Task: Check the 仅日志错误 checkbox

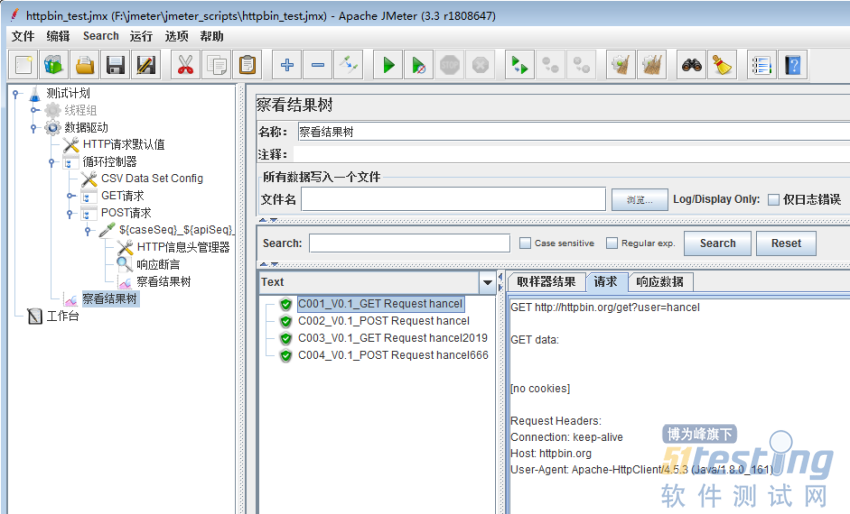Action: pos(773,200)
